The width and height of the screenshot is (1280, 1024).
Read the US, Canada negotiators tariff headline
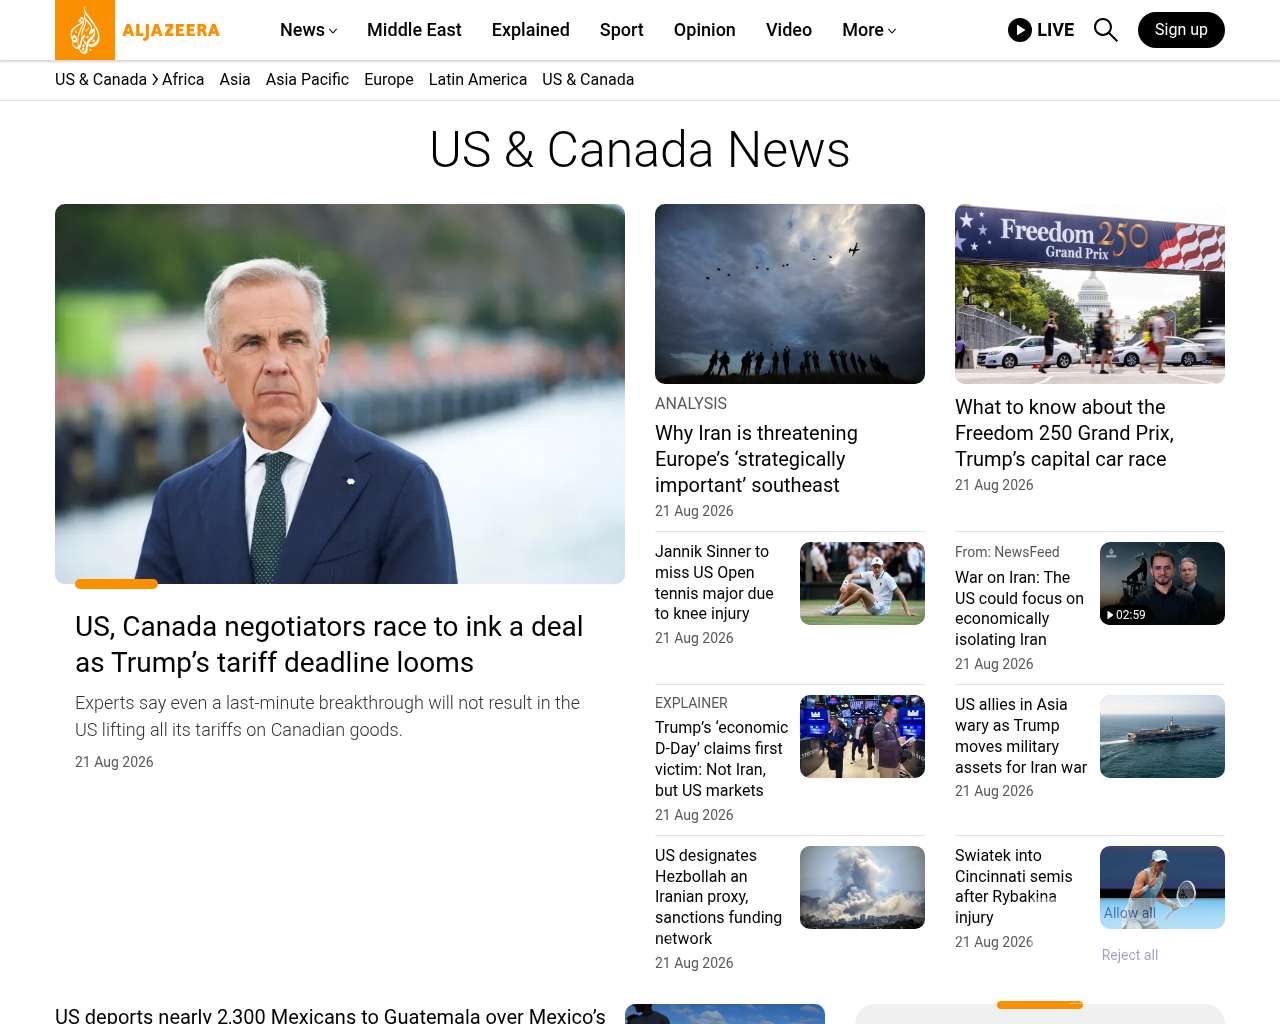(x=329, y=644)
